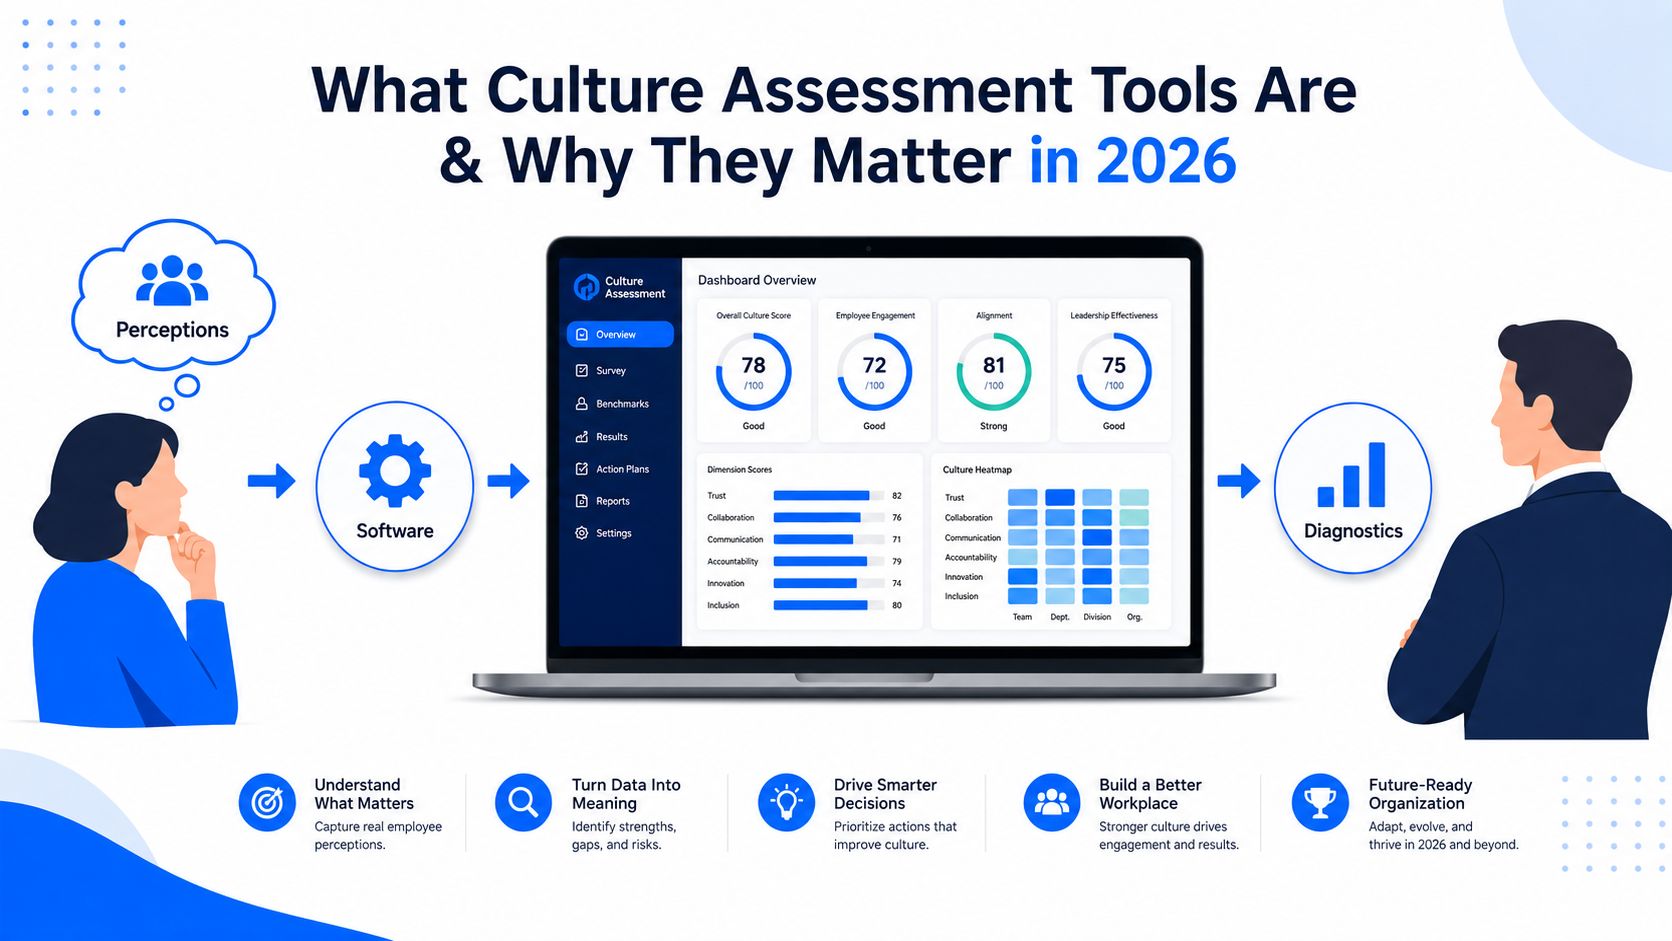The image size is (1672, 941).
Task: Click the Overall Culture Score 78 gauge
Action: (x=753, y=372)
